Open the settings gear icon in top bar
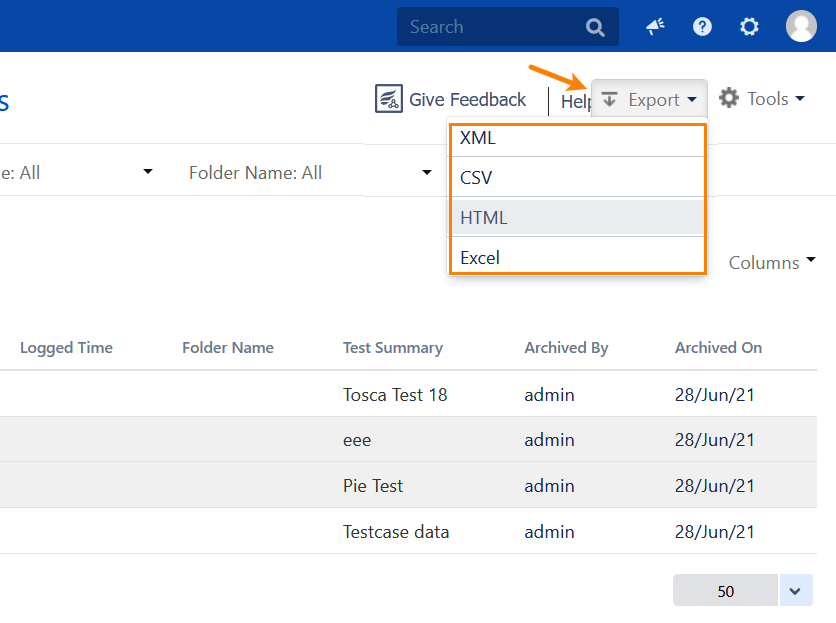 tap(749, 27)
